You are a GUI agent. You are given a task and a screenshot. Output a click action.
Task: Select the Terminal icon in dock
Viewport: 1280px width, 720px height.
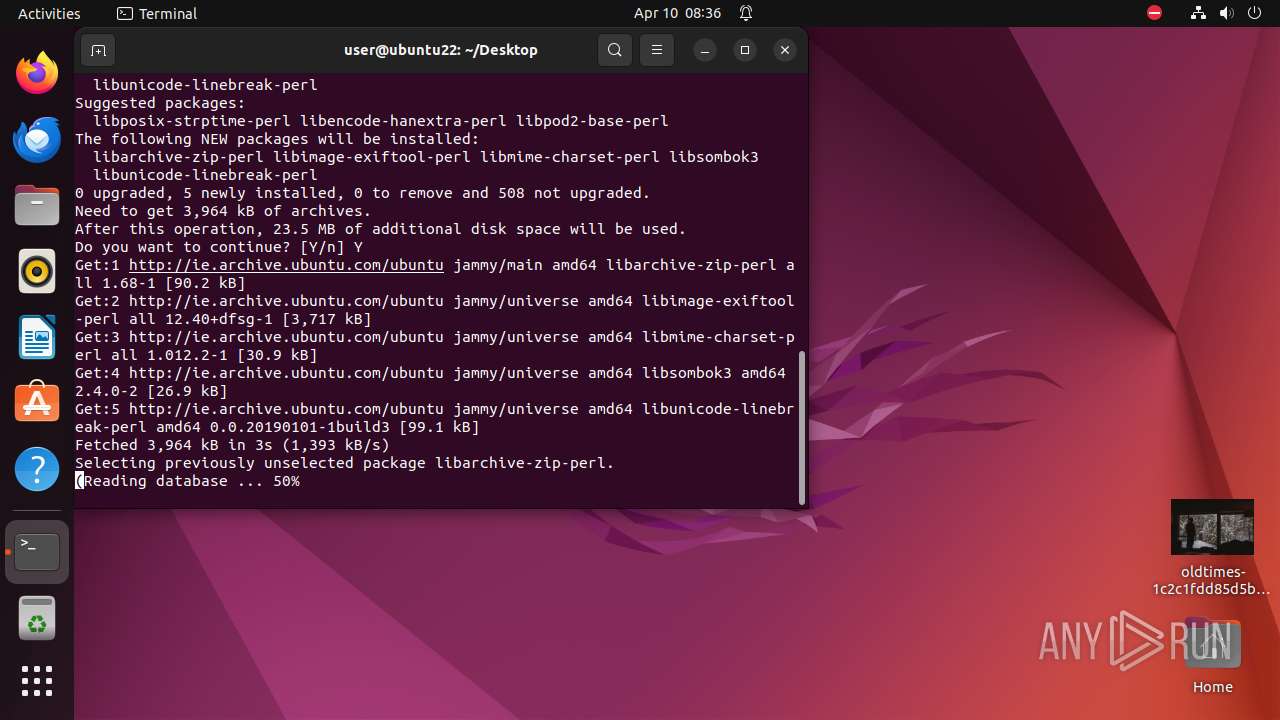[37, 551]
